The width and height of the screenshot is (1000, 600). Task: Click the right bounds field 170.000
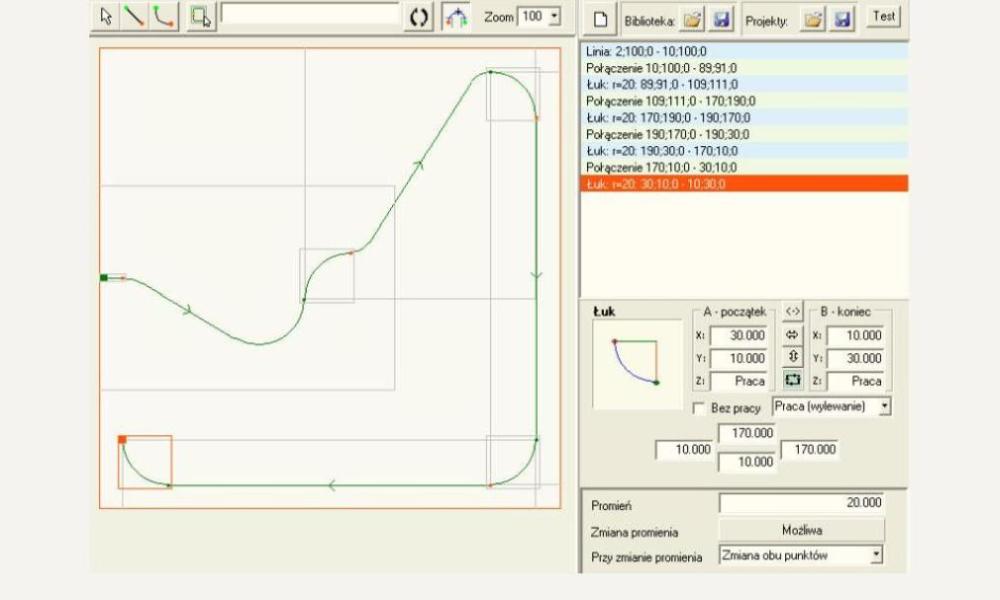click(x=809, y=450)
